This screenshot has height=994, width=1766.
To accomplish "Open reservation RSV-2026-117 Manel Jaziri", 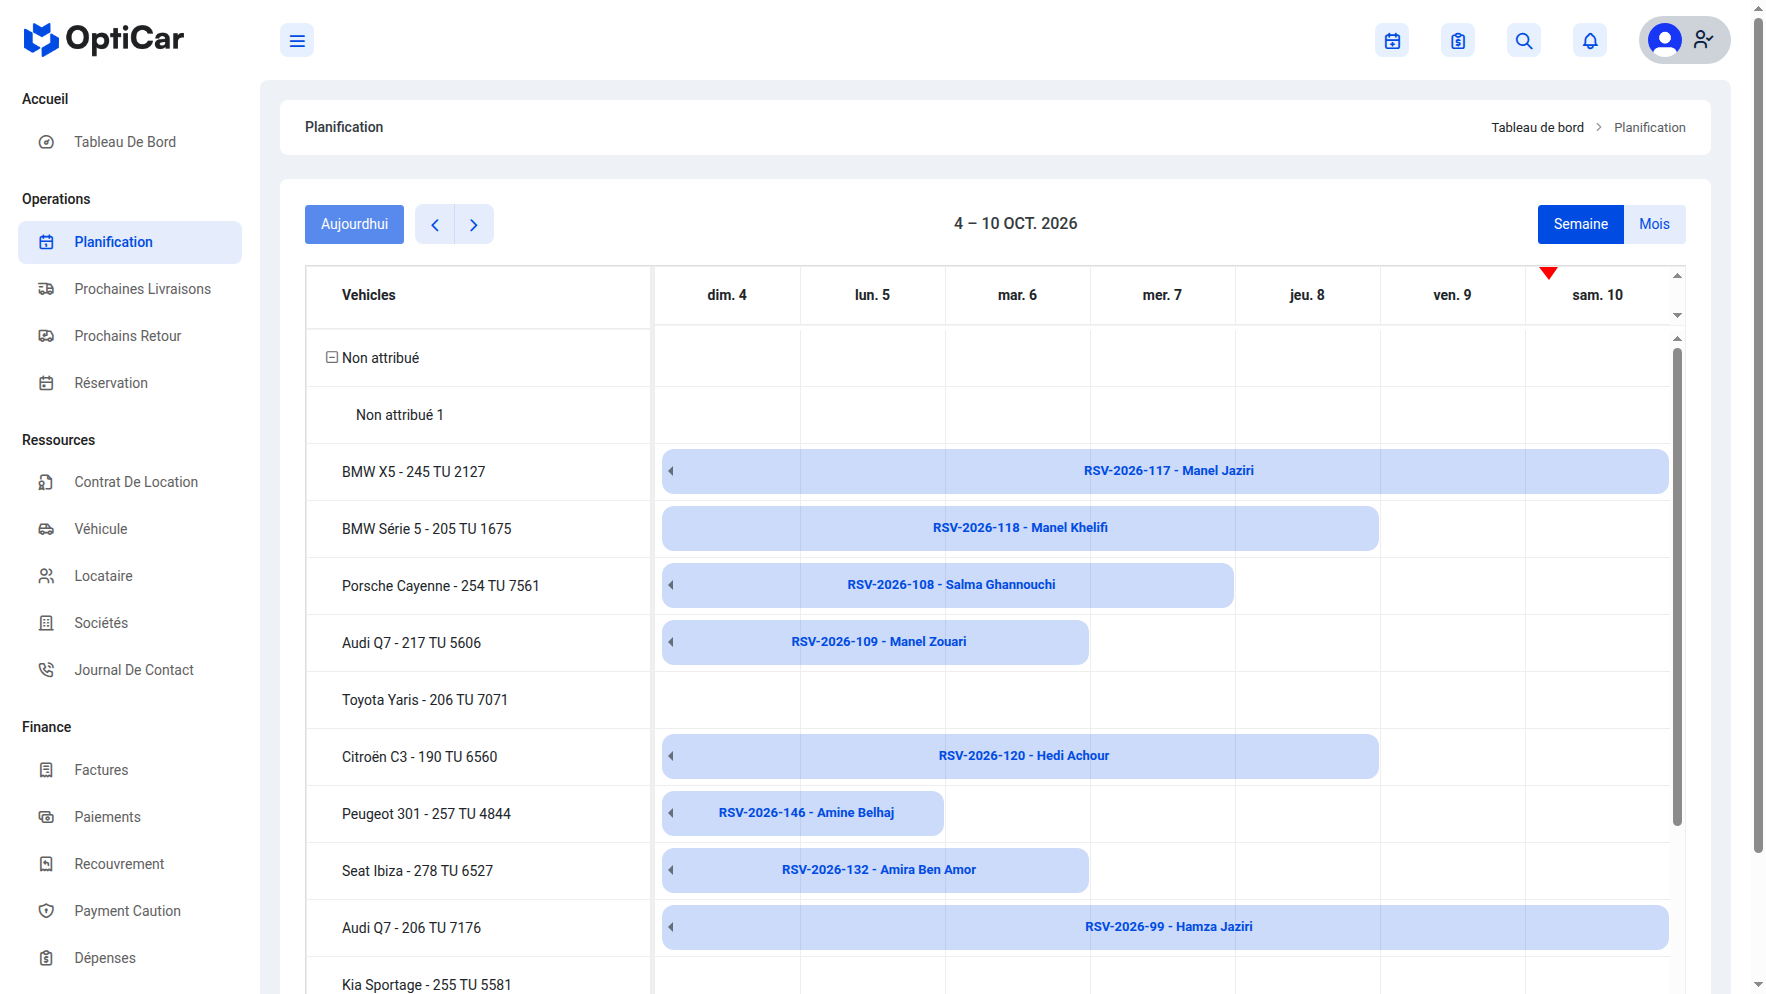I will [x=1165, y=471].
